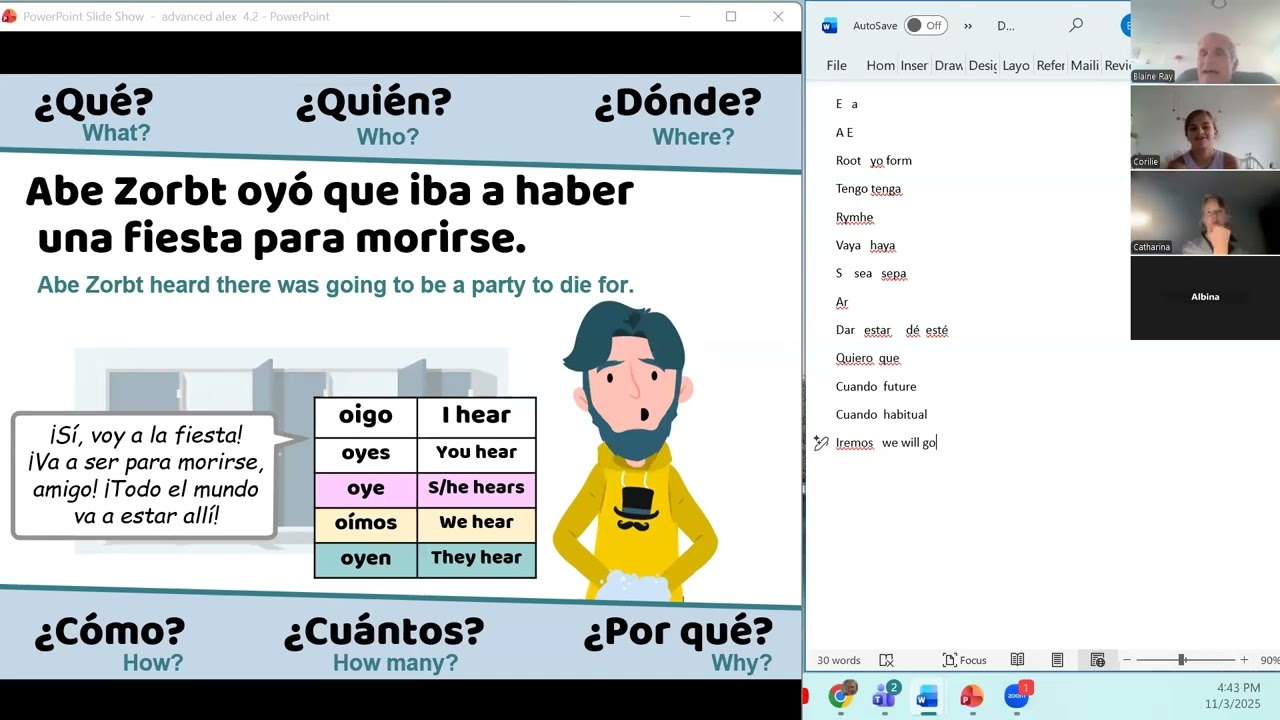Image resolution: width=1280 pixels, height=720 pixels.
Task: Click the 'Cuando future' line in Word
Action: [x=875, y=386]
